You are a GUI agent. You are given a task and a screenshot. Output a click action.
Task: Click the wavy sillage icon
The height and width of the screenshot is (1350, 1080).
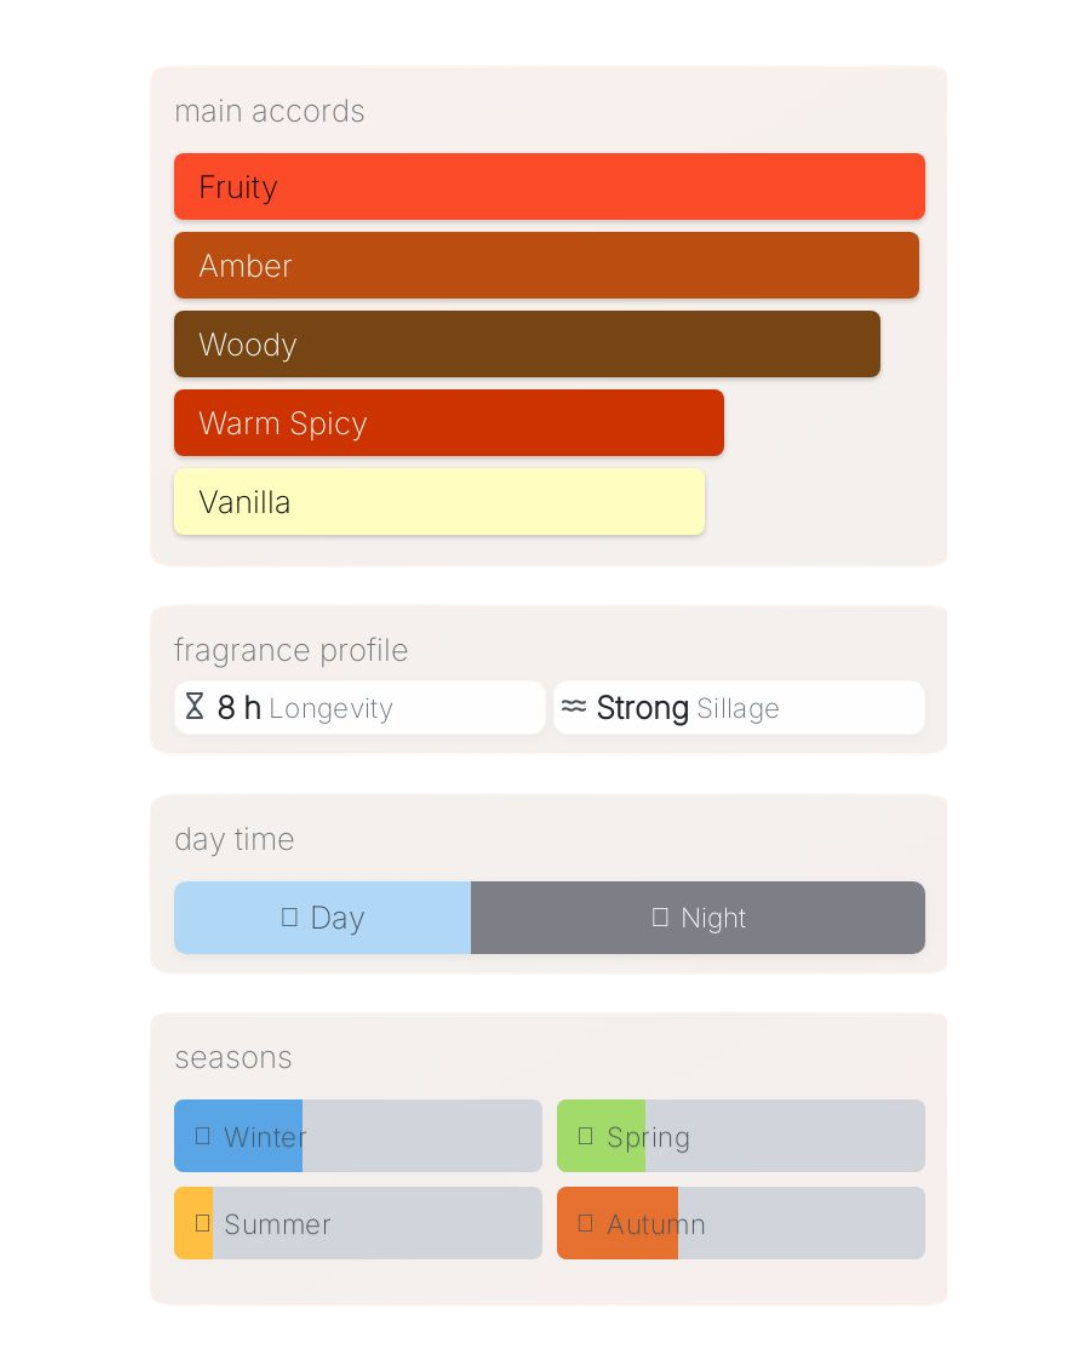pyautogui.click(x=573, y=707)
